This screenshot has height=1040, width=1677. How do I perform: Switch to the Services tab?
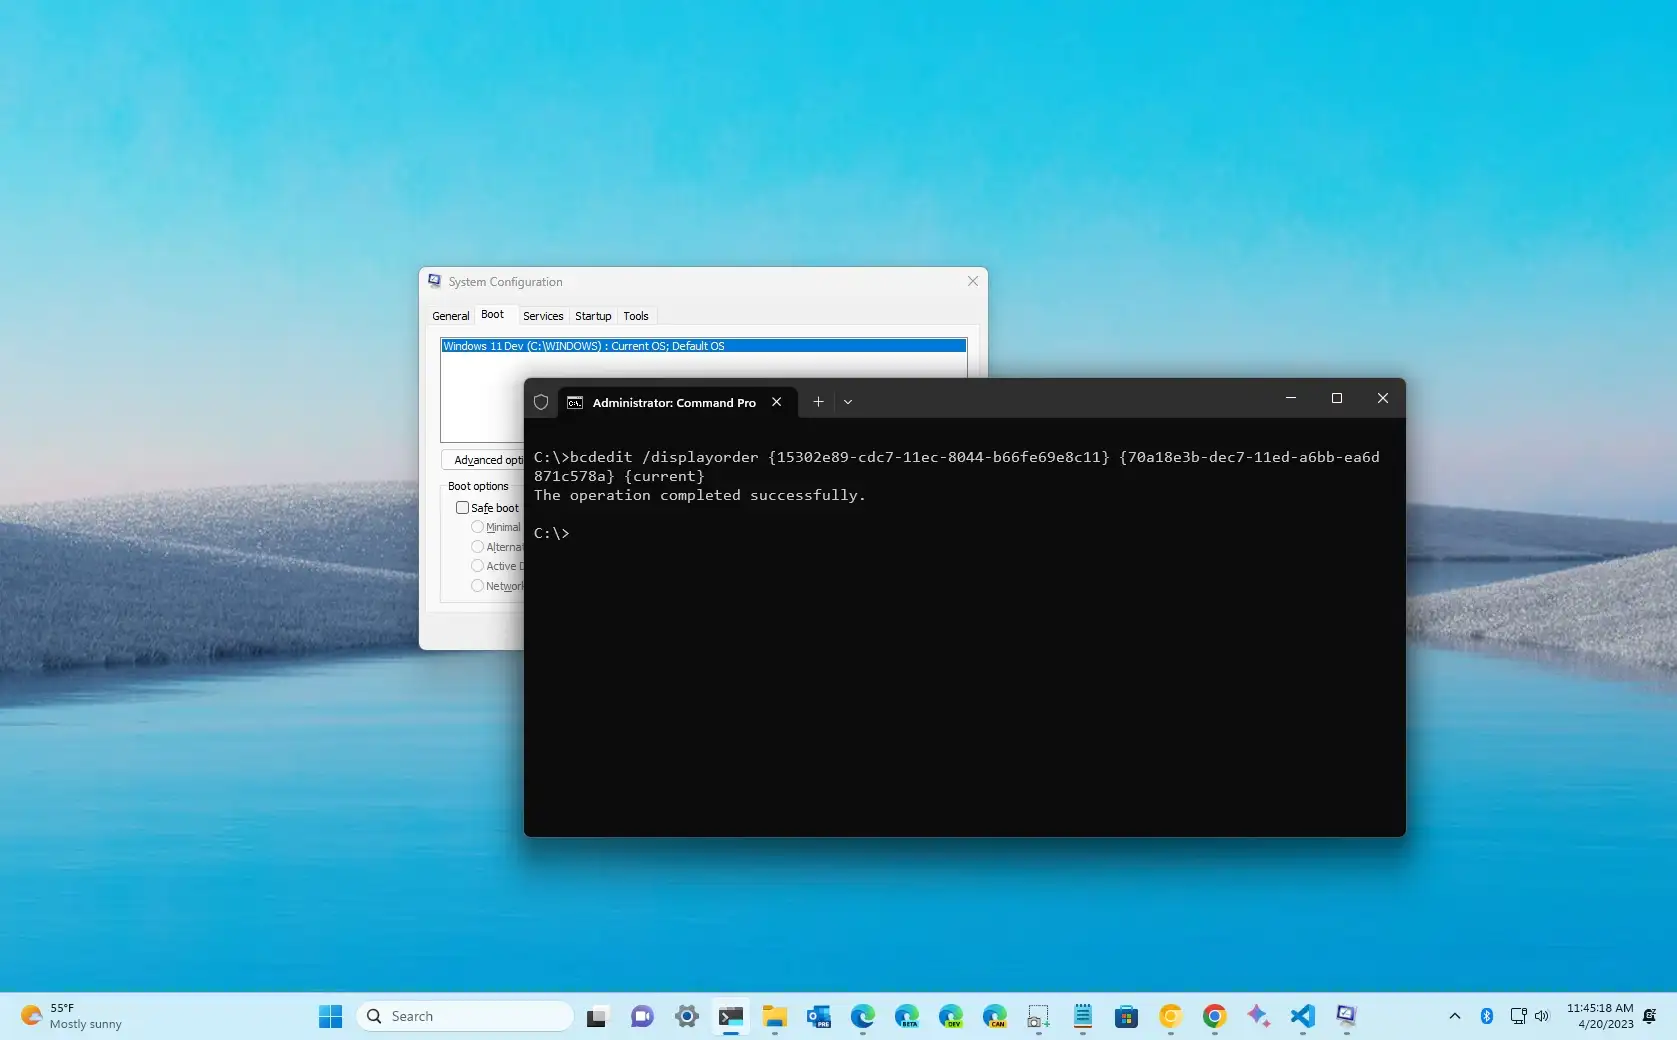pyautogui.click(x=543, y=316)
